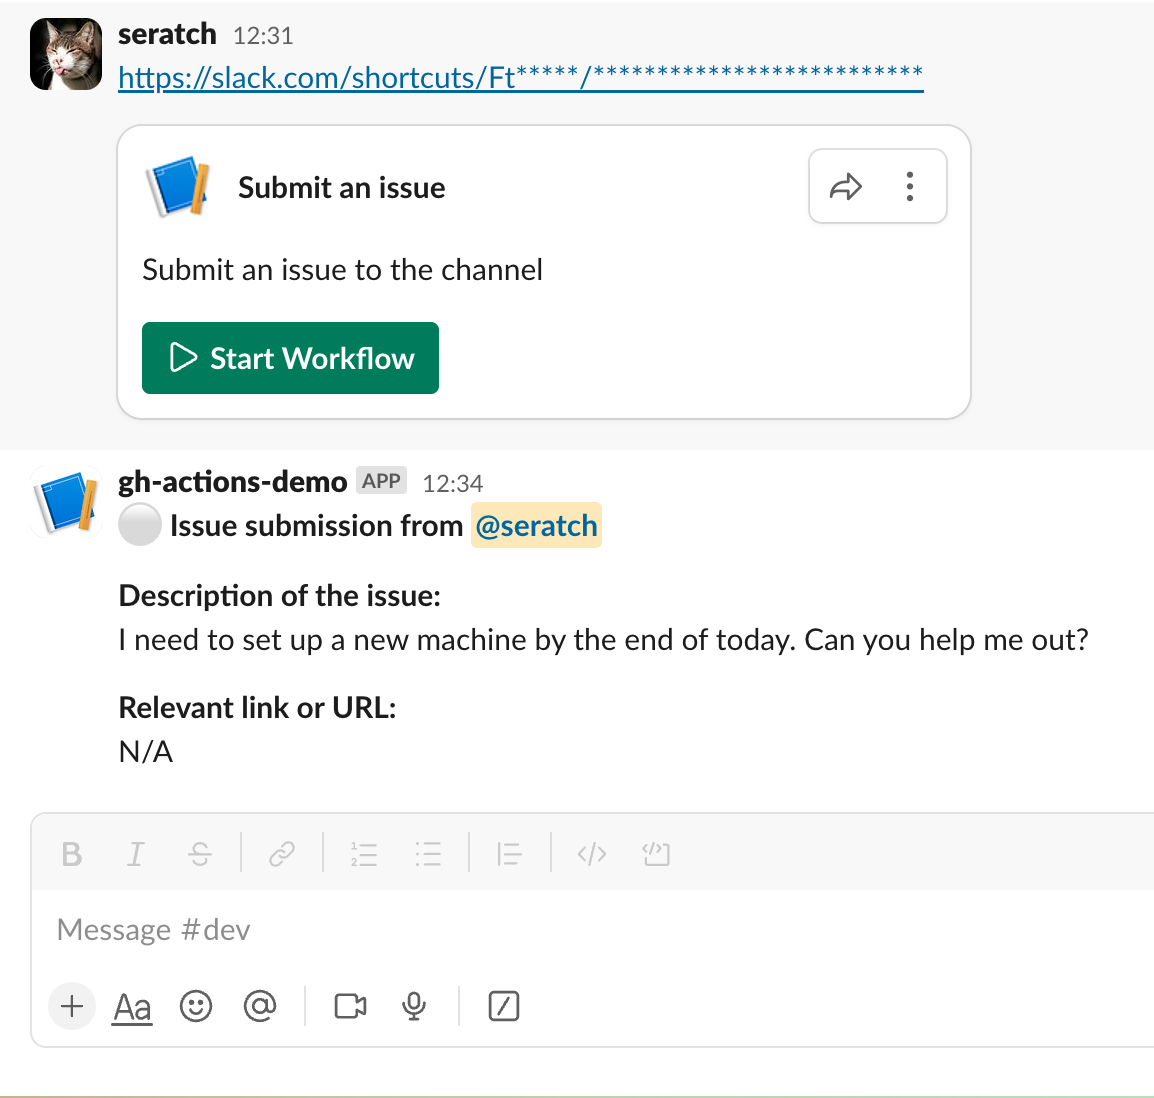Apply inline code formatting
1154x1098 pixels.
[x=592, y=854]
